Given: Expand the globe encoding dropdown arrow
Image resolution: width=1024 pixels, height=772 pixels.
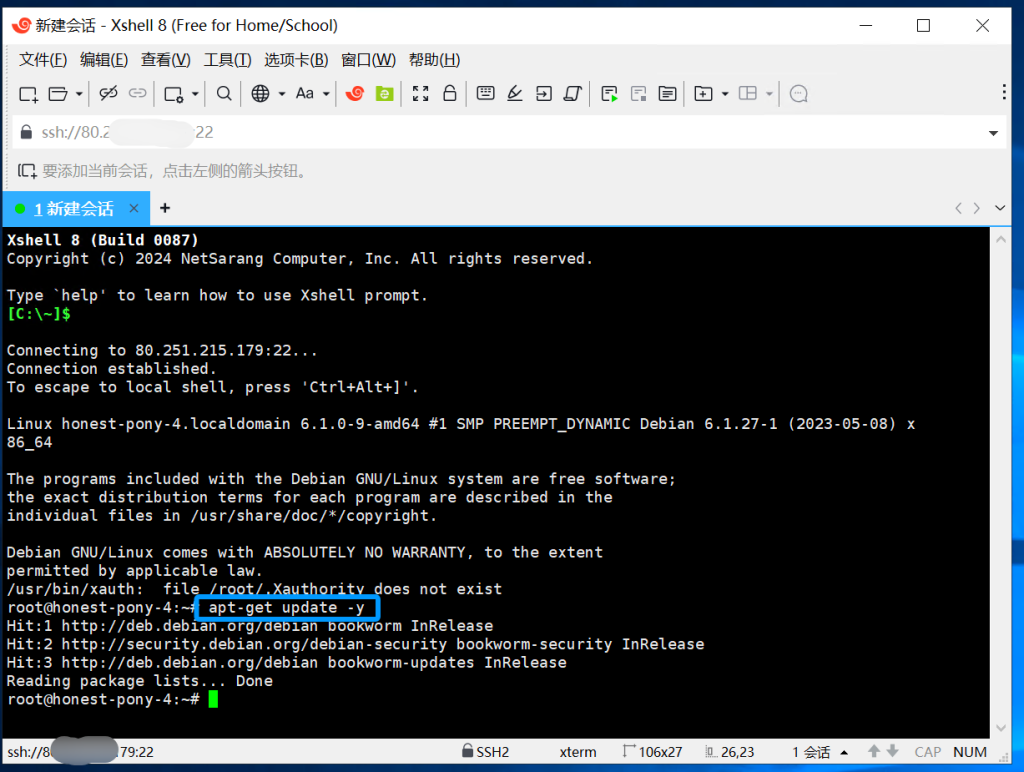Looking at the screenshot, I should (x=282, y=94).
